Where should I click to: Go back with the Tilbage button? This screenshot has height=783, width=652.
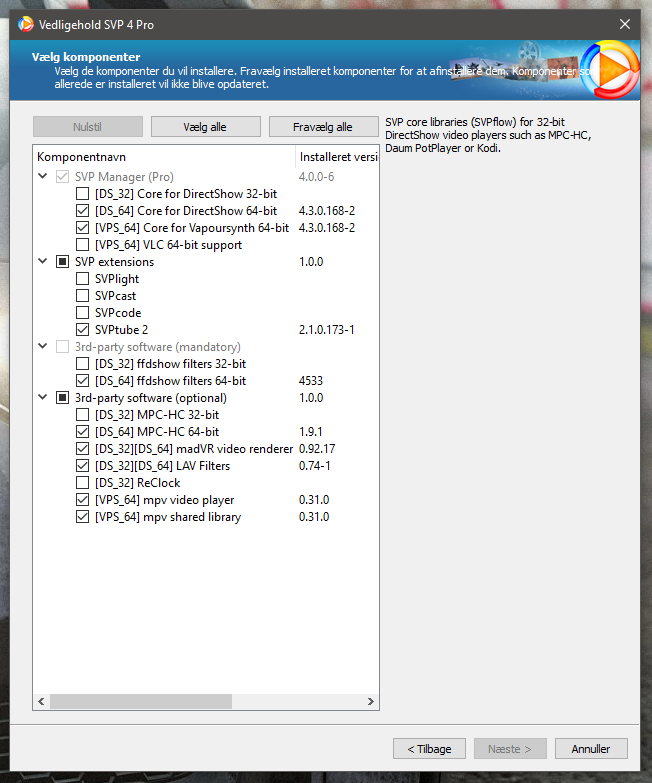429,748
